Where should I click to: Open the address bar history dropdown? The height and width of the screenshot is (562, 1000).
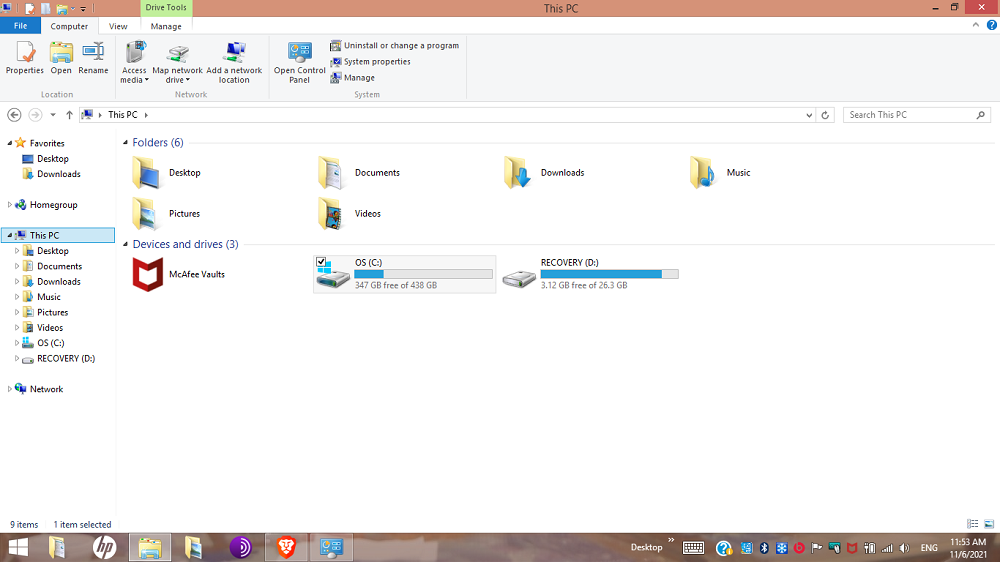[809, 115]
